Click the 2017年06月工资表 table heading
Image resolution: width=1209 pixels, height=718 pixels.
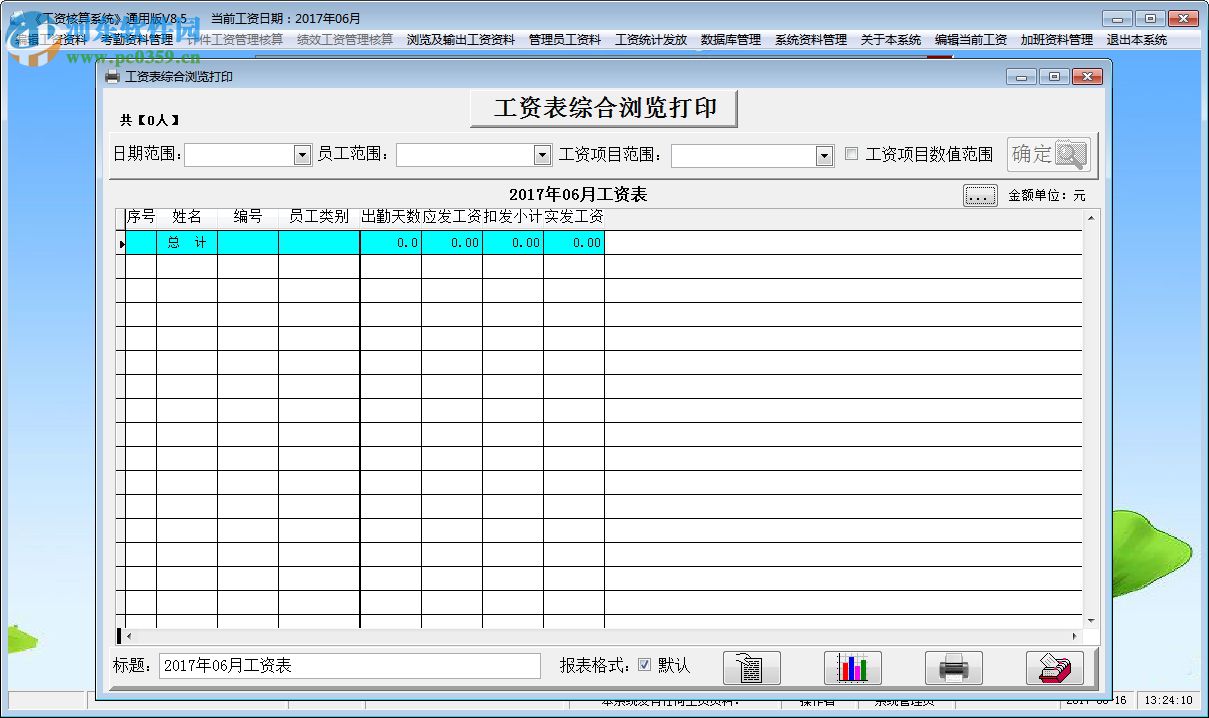pyautogui.click(x=578, y=195)
